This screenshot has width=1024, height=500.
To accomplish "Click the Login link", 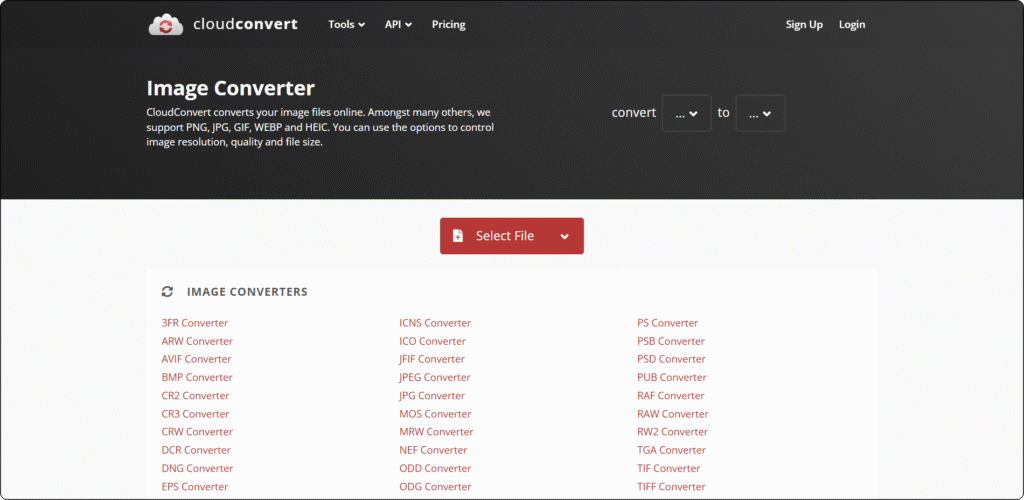I will (x=852, y=25).
